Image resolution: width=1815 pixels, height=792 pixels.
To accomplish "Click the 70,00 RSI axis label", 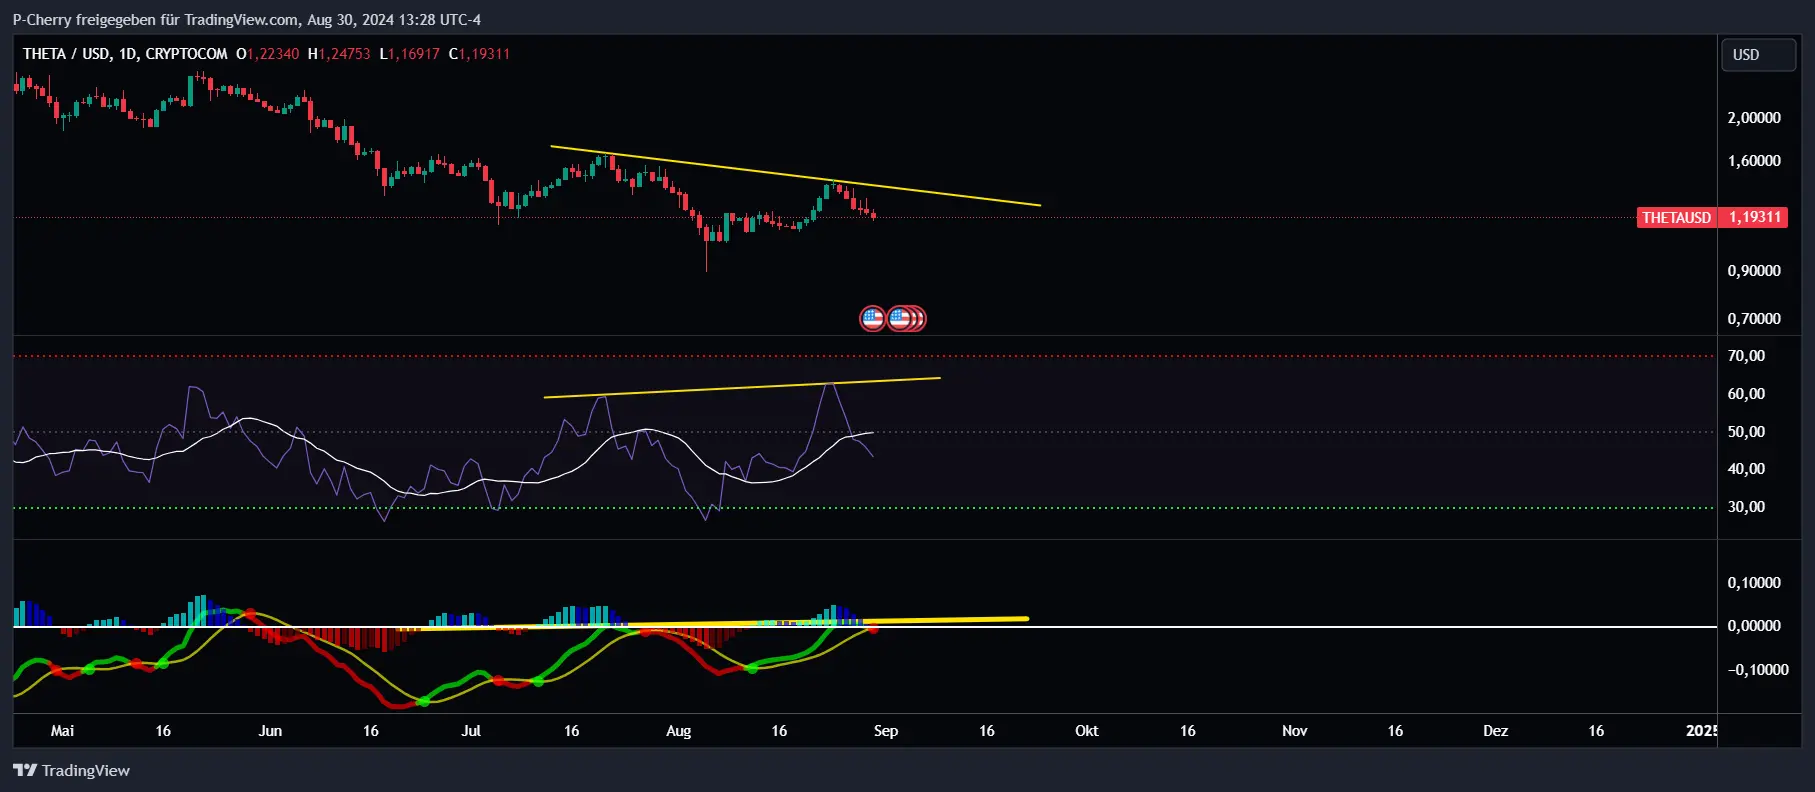I will click(1746, 356).
